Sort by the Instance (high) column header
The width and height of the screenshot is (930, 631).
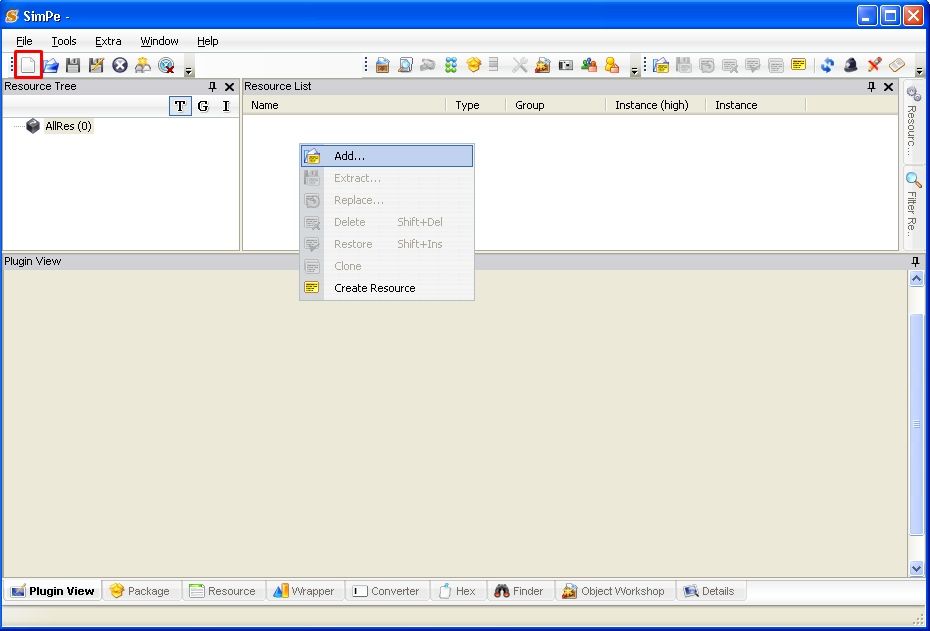tap(656, 106)
